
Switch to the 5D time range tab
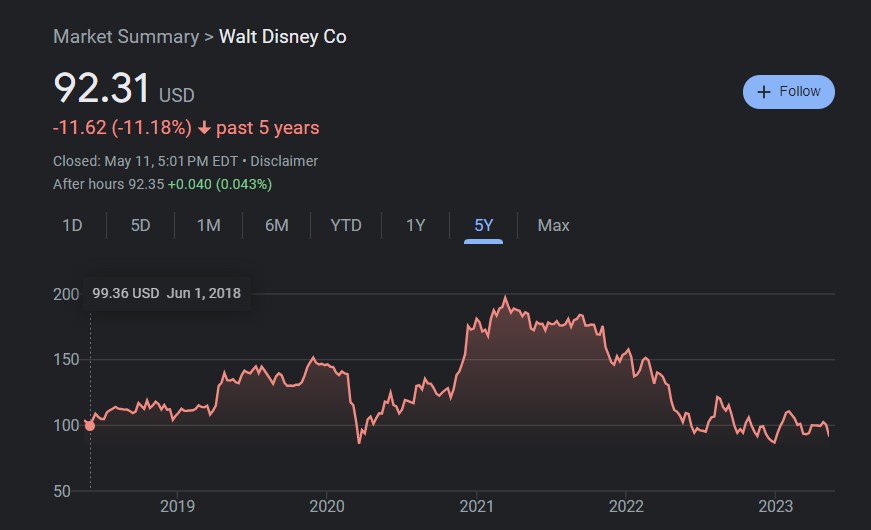tap(140, 225)
